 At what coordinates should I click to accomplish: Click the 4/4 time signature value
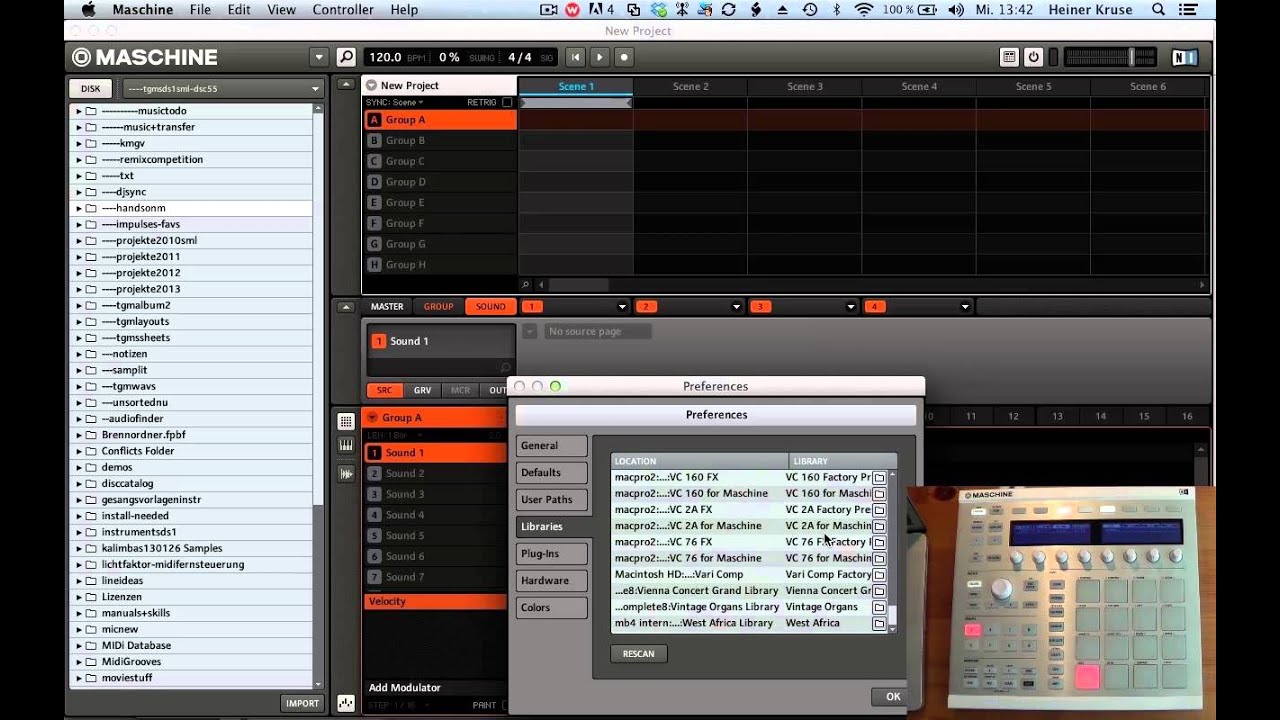[x=520, y=57]
